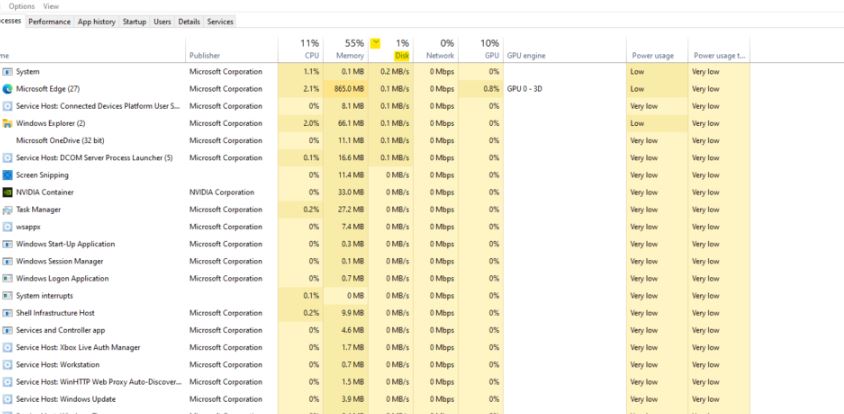This screenshot has height=414, width=844.
Task: Sort processes by Disk column
Action: coord(391,49)
